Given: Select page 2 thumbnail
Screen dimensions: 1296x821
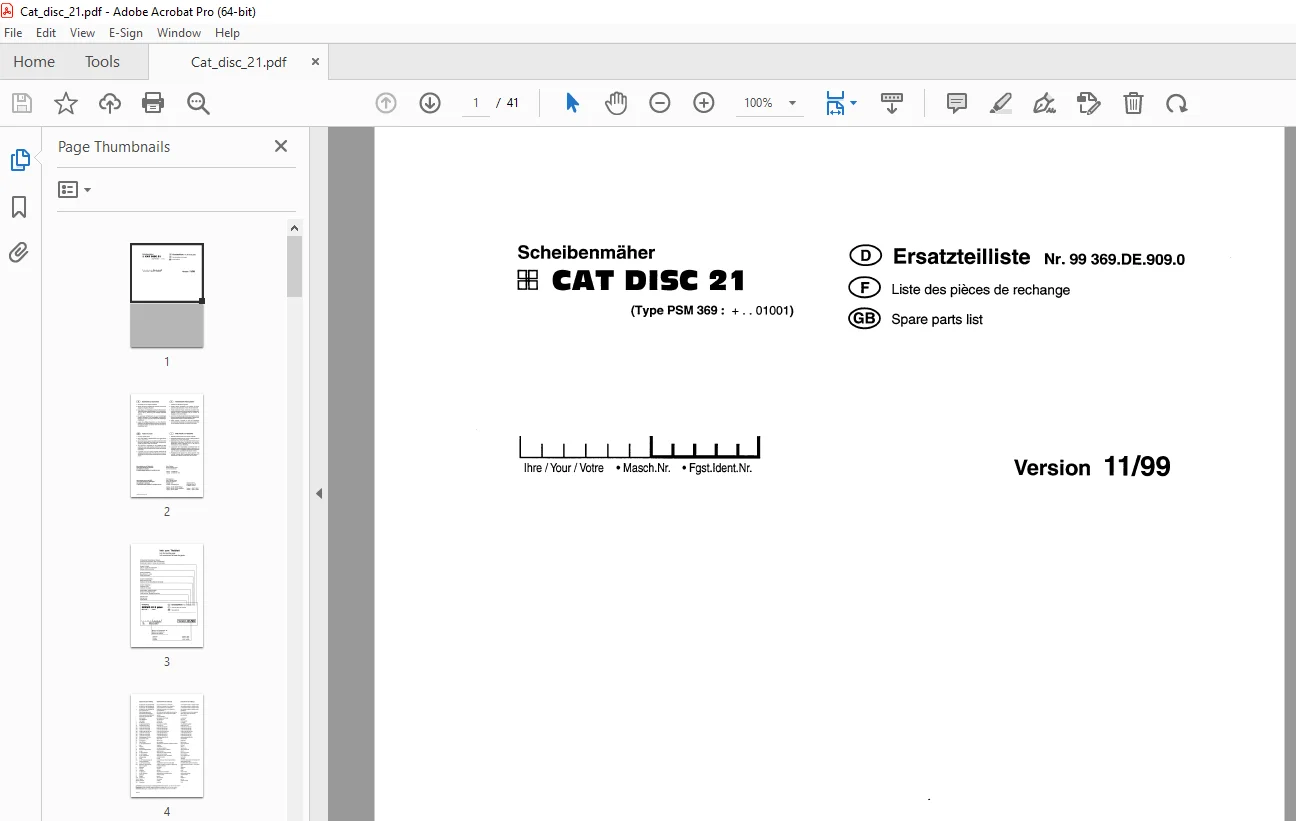Looking at the screenshot, I should click(x=167, y=445).
